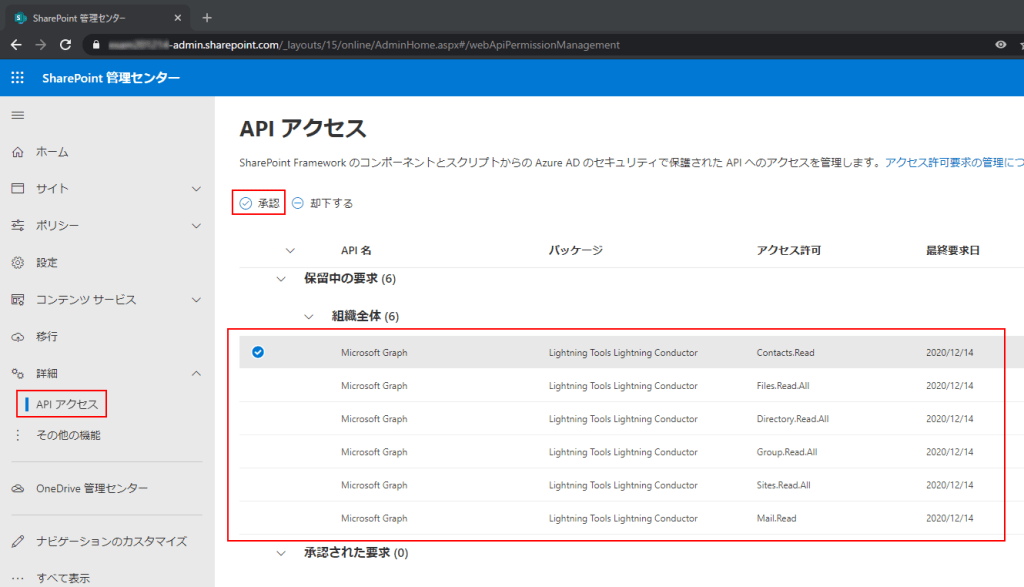
Task: Select API access in the sidebar
Action: click(67, 404)
